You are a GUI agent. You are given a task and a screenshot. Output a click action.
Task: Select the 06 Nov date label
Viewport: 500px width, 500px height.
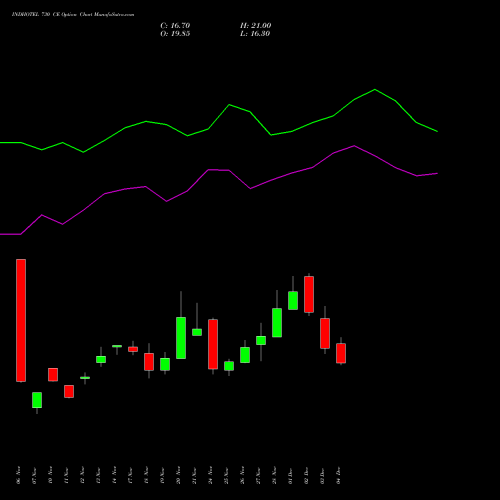[18, 475]
